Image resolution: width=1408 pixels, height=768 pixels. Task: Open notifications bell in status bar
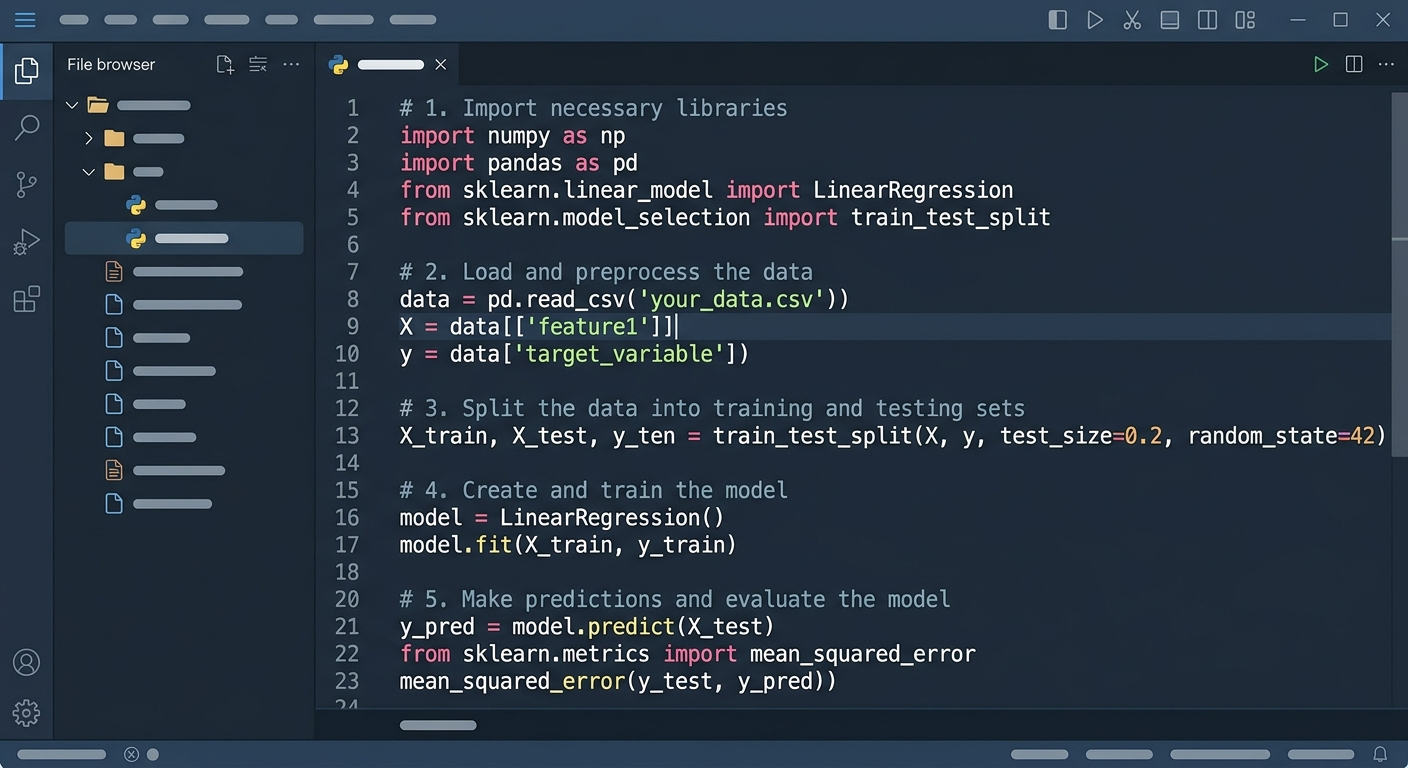pos(1380,754)
